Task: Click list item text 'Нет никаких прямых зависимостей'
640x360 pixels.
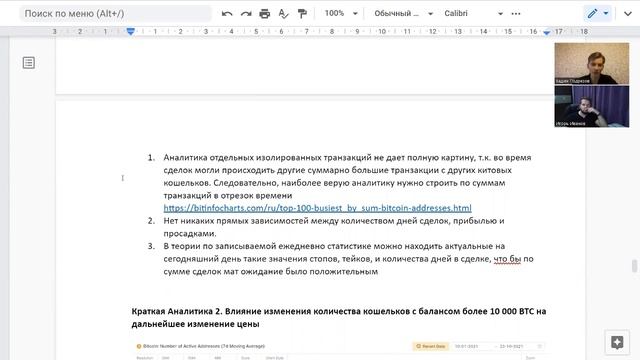Action: (236, 221)
